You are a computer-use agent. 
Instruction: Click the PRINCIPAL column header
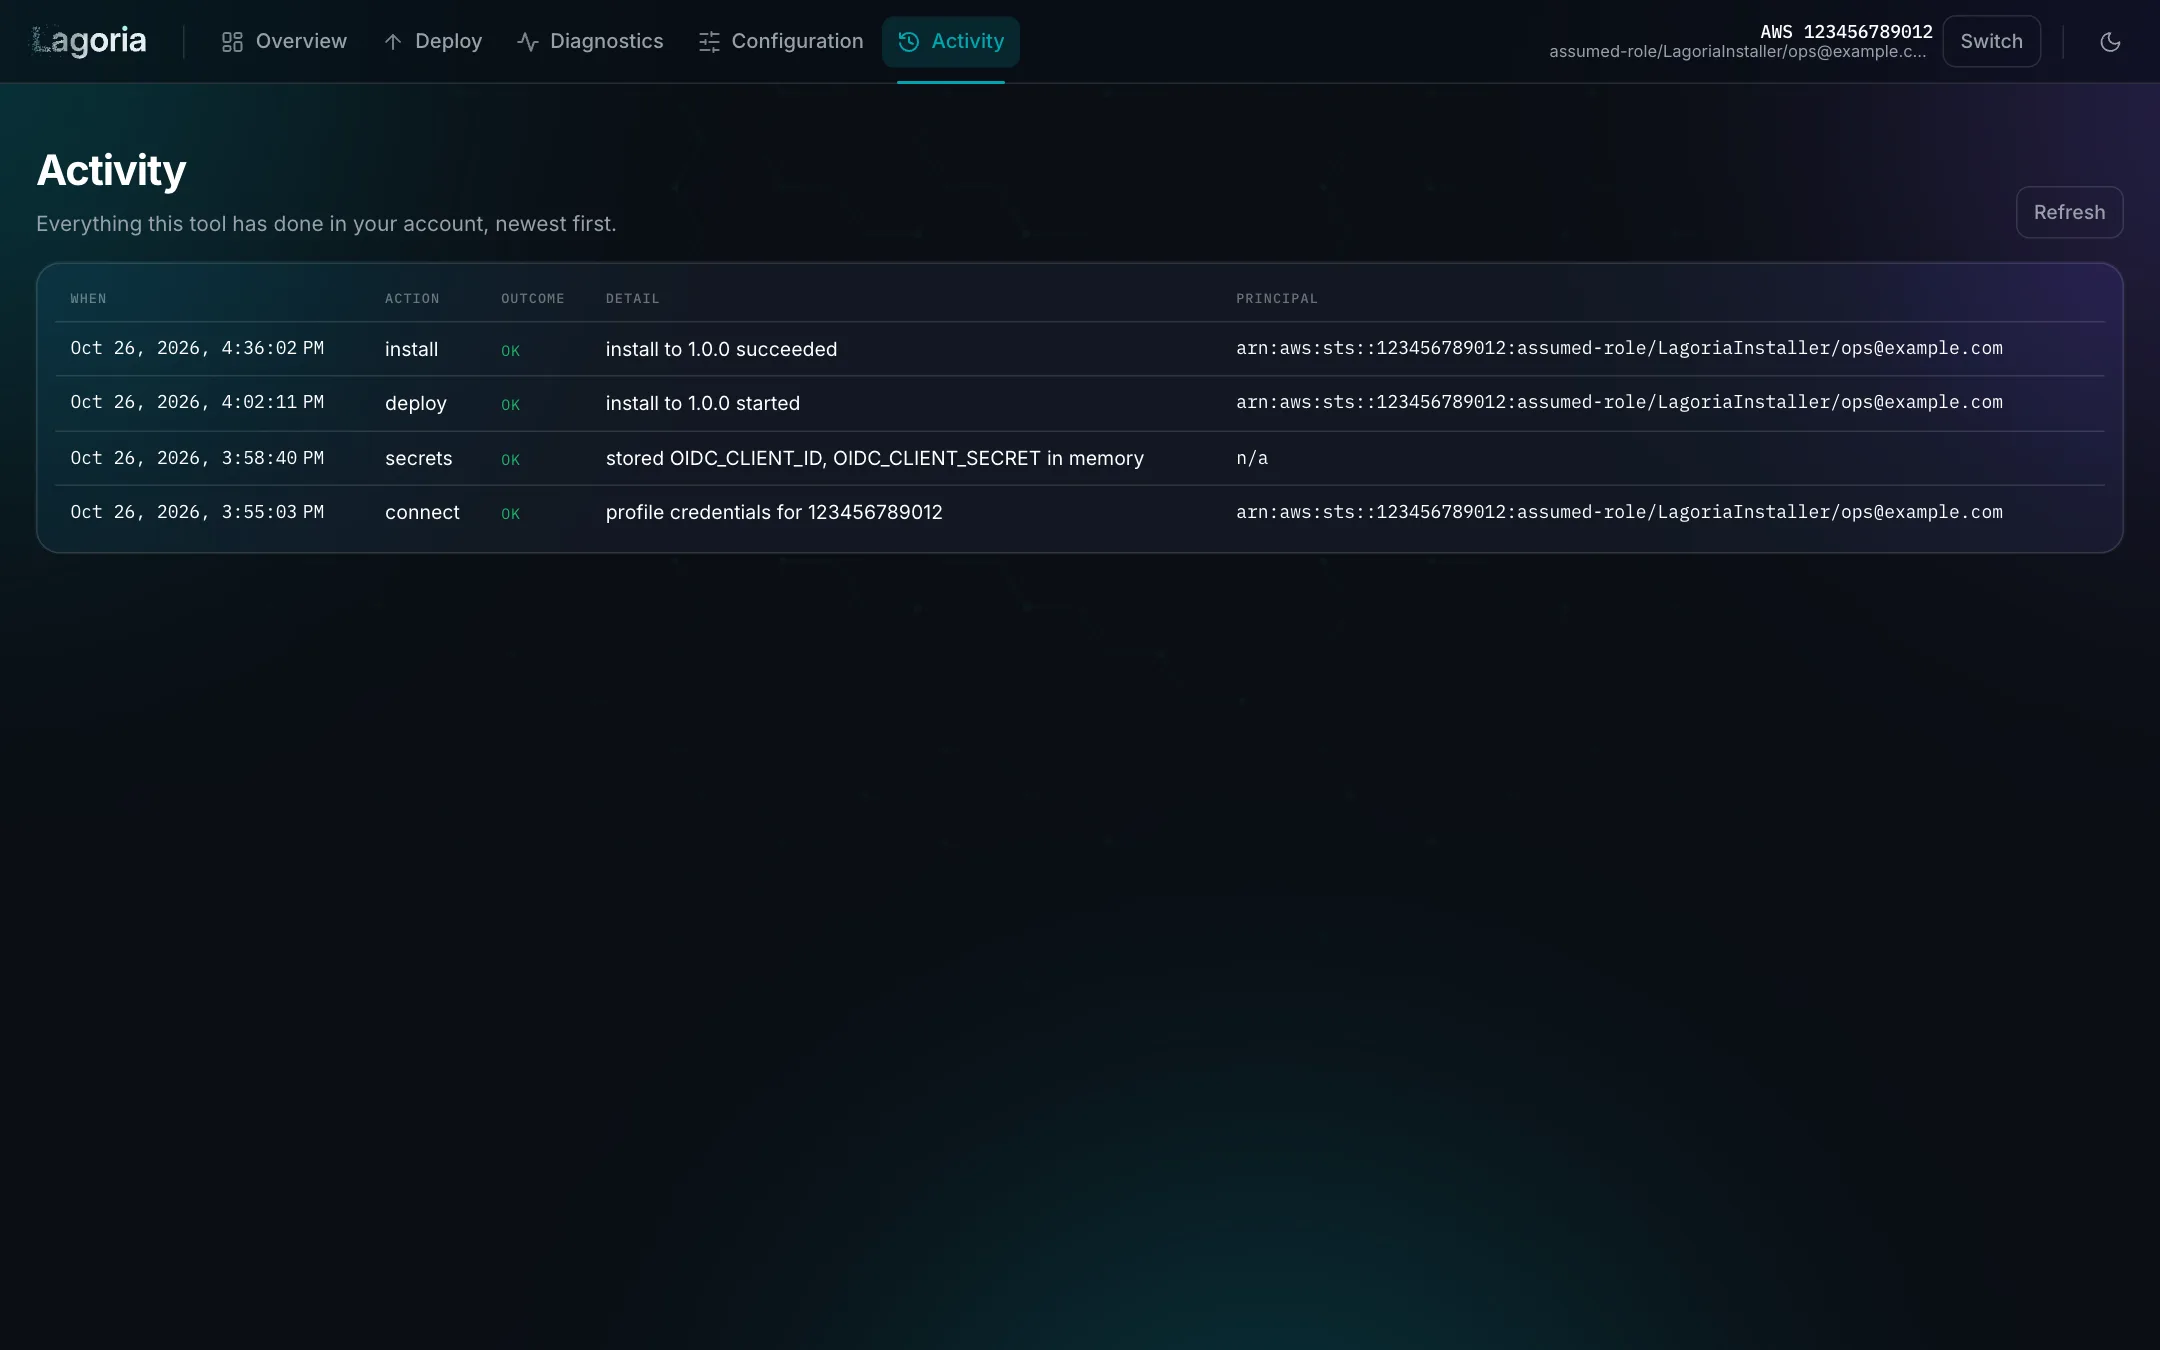click(1277, 299)
